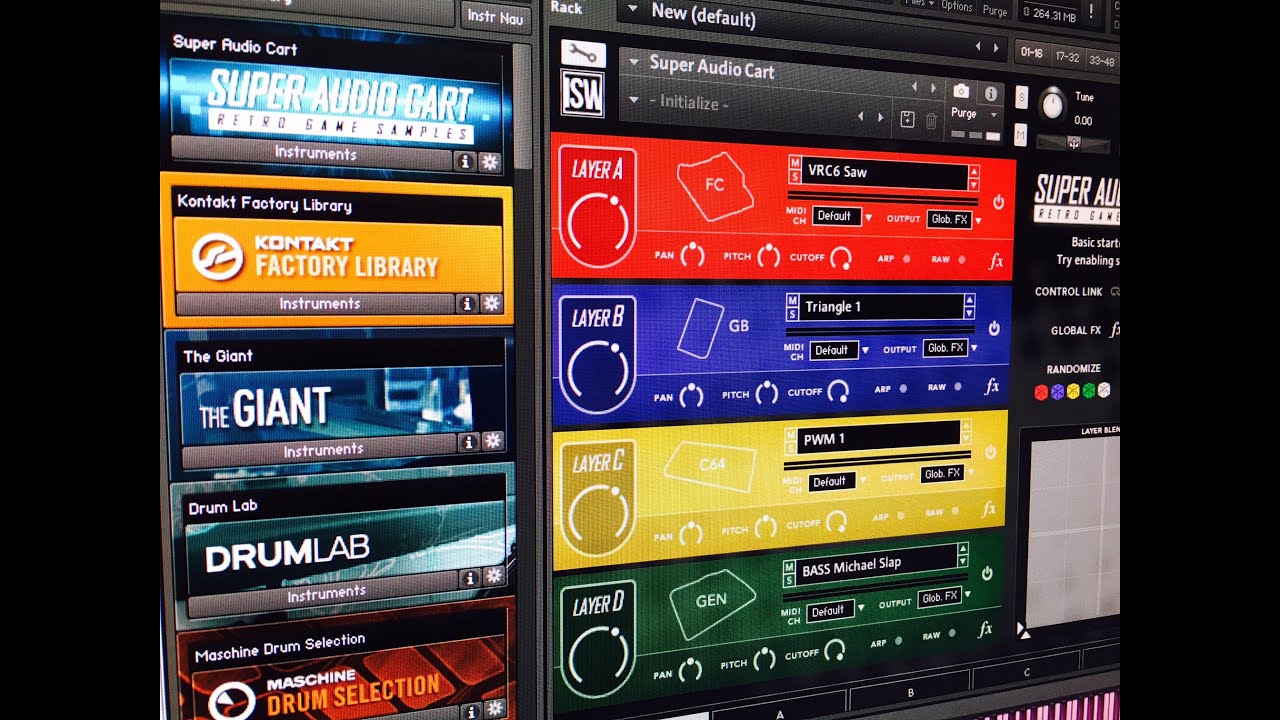Toggle power for Layer A

[998, 202]
